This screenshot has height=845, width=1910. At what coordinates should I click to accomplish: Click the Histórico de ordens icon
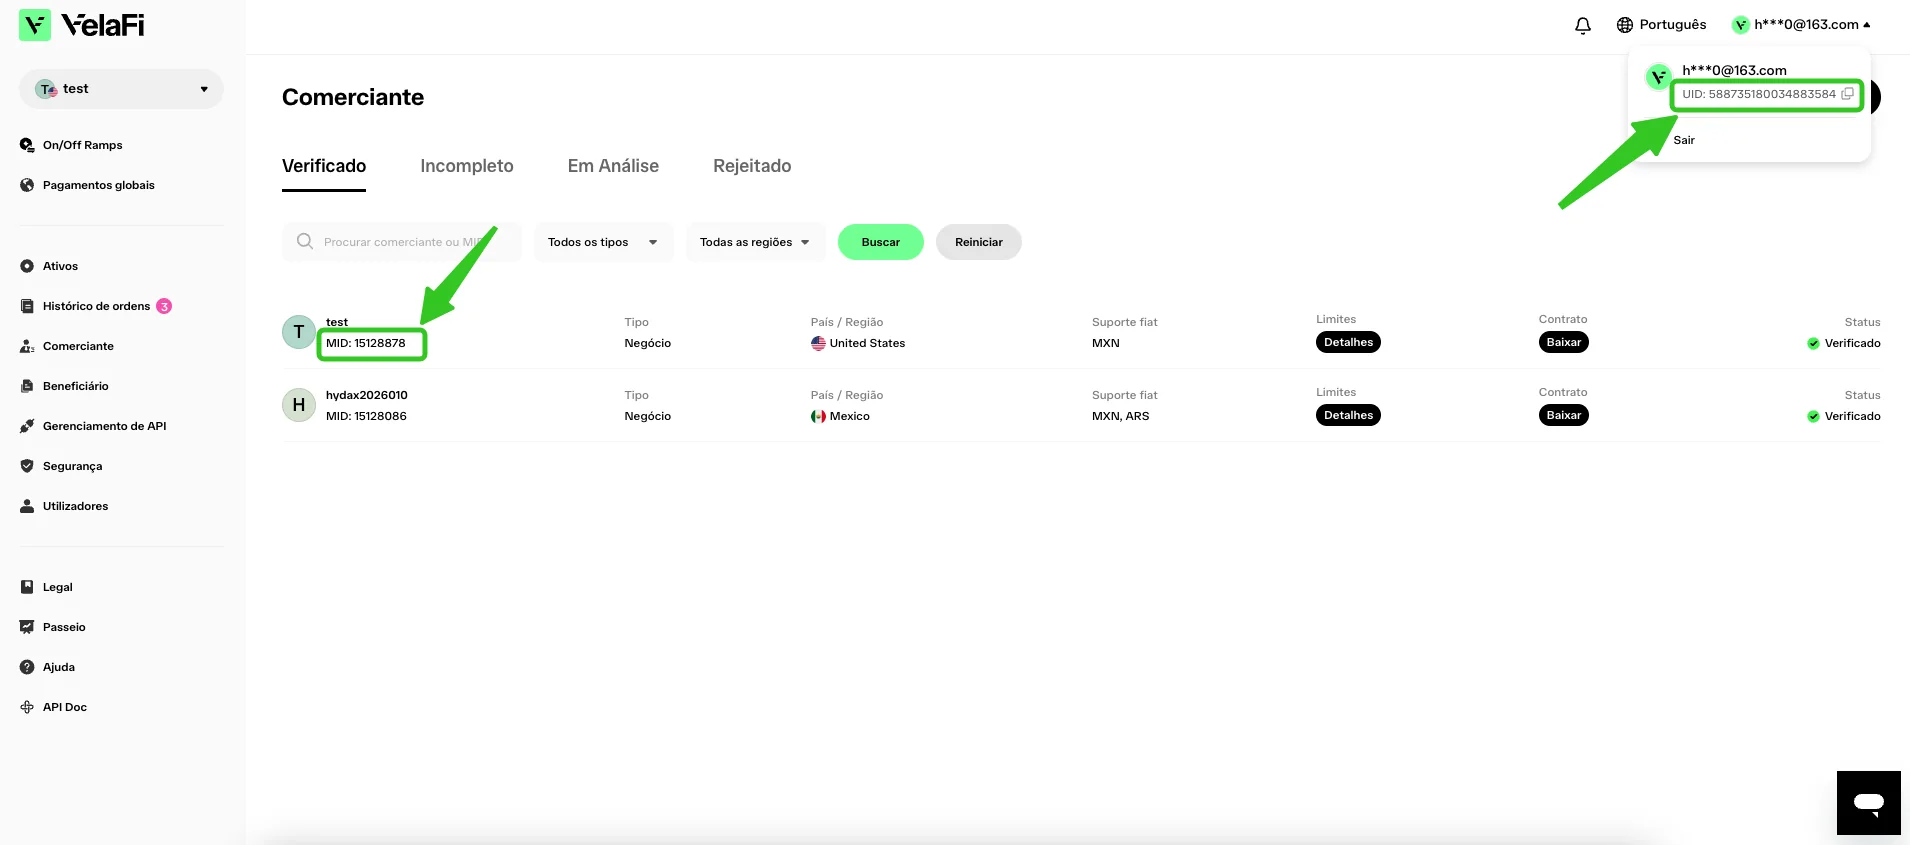point(27,306)
